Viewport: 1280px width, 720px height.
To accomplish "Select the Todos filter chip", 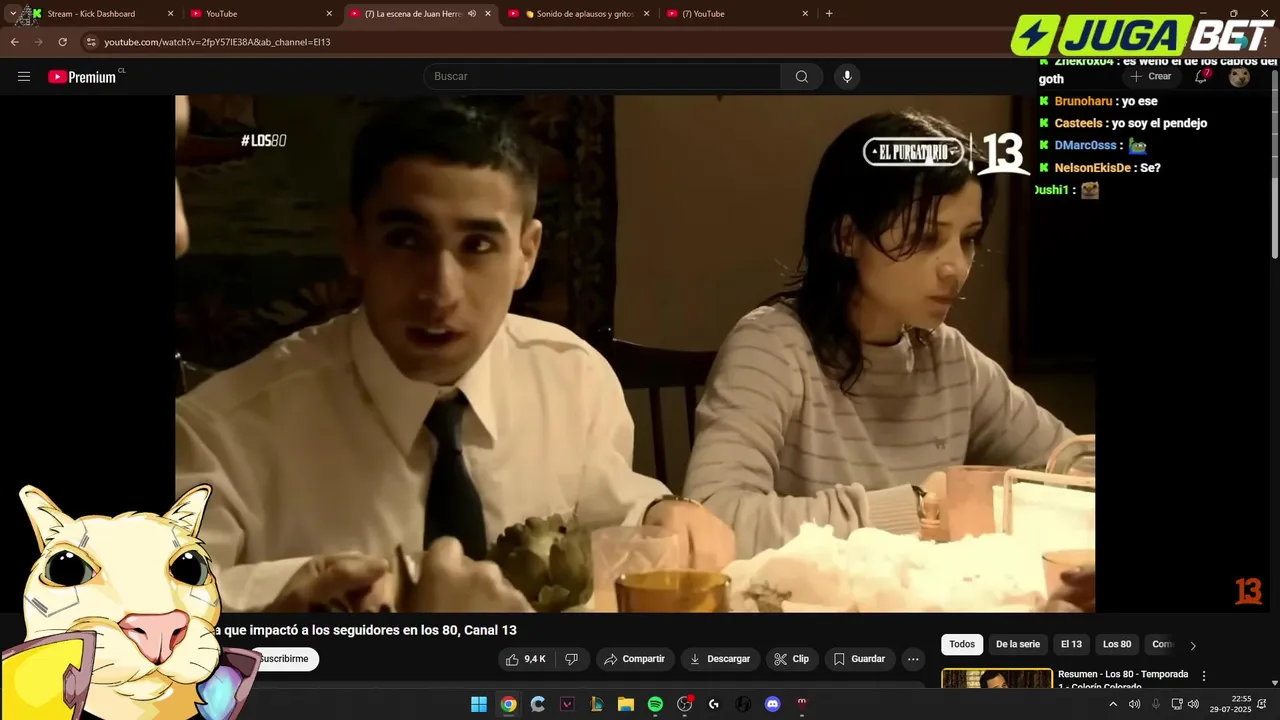I will pyautogui.click(x=962, y=645).
